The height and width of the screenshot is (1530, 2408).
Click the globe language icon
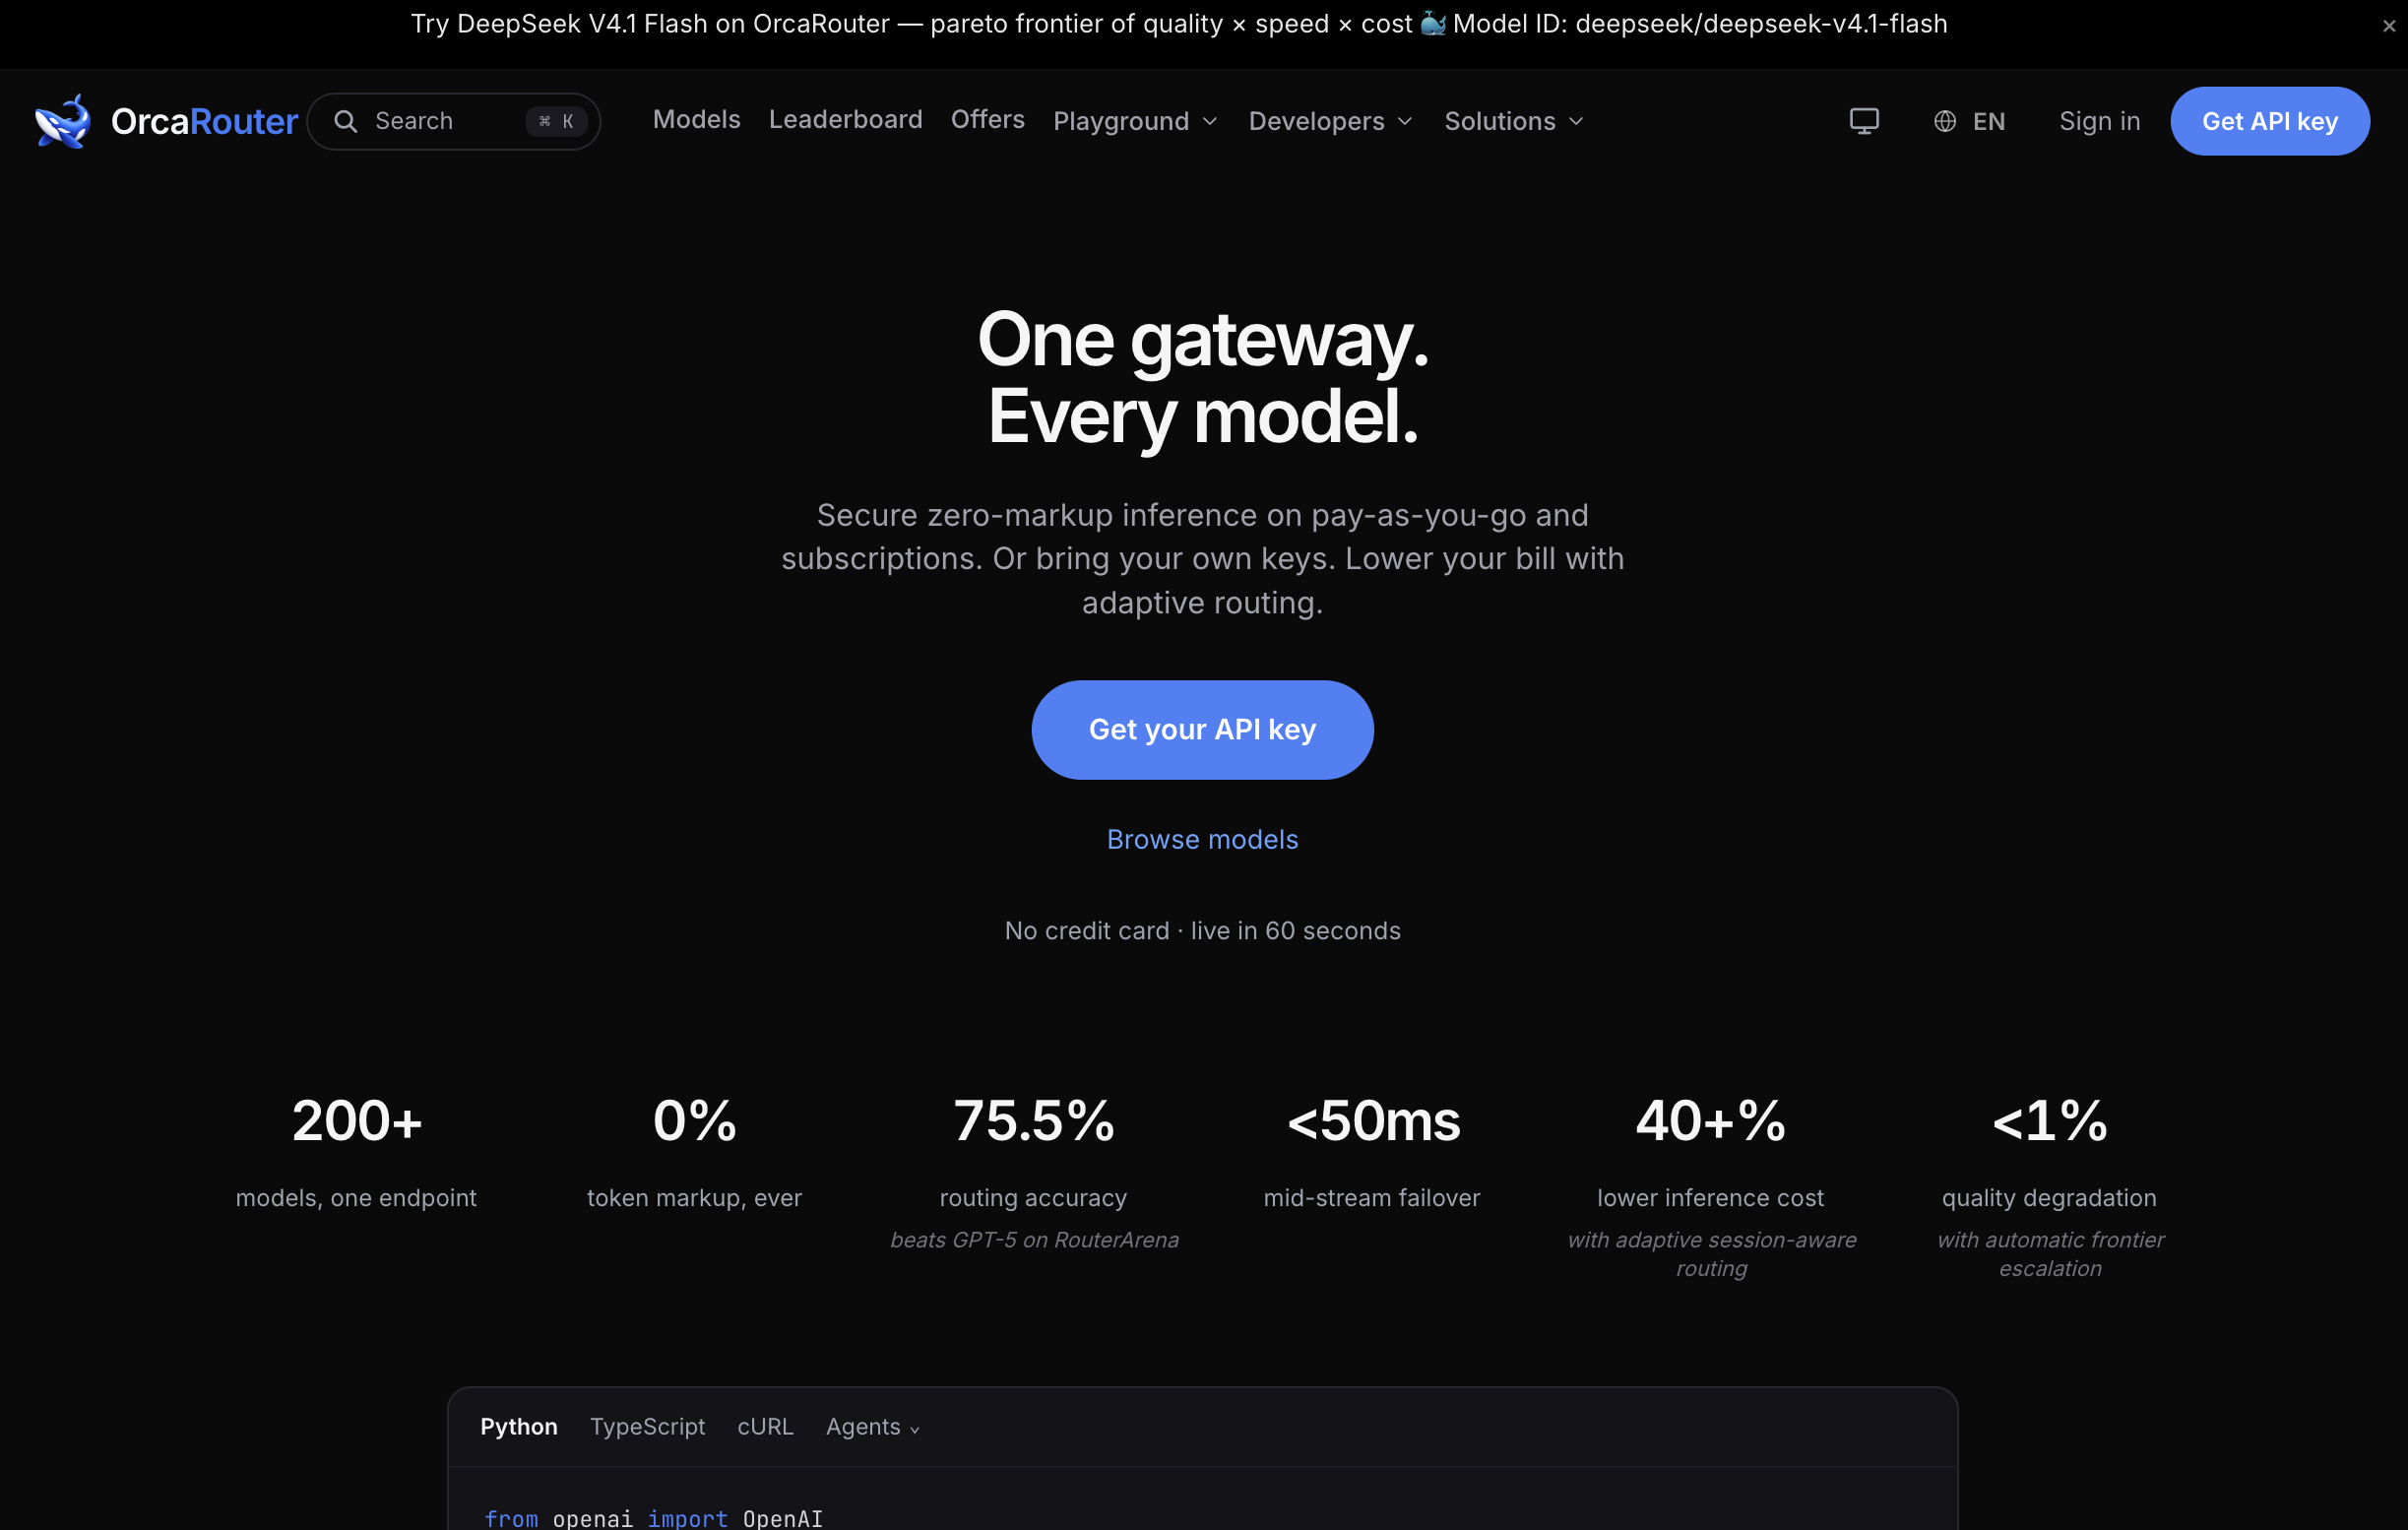pyautogui.click(x=1944, y=121)
